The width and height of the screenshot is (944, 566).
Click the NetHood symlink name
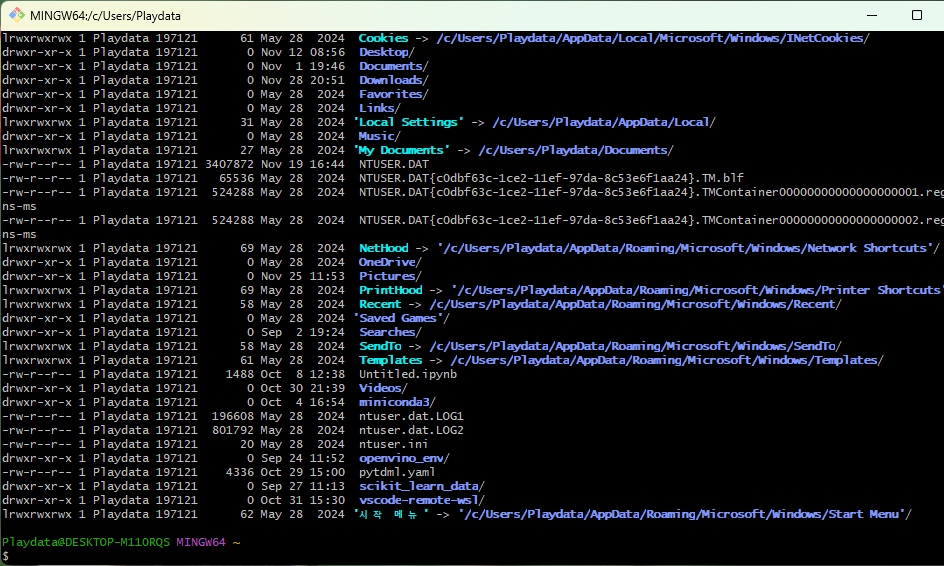[x=384, y=248]
